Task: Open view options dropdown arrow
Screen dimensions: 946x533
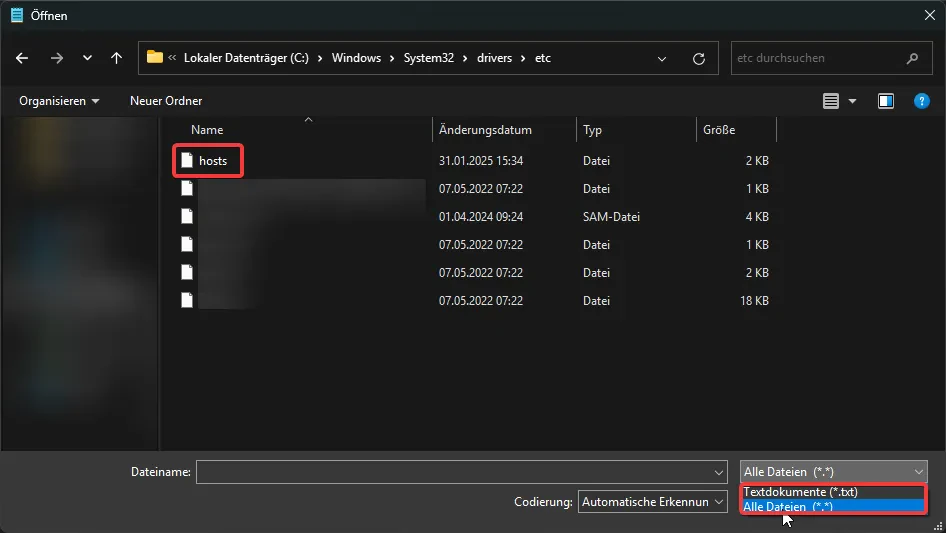Action: [852, 101]
